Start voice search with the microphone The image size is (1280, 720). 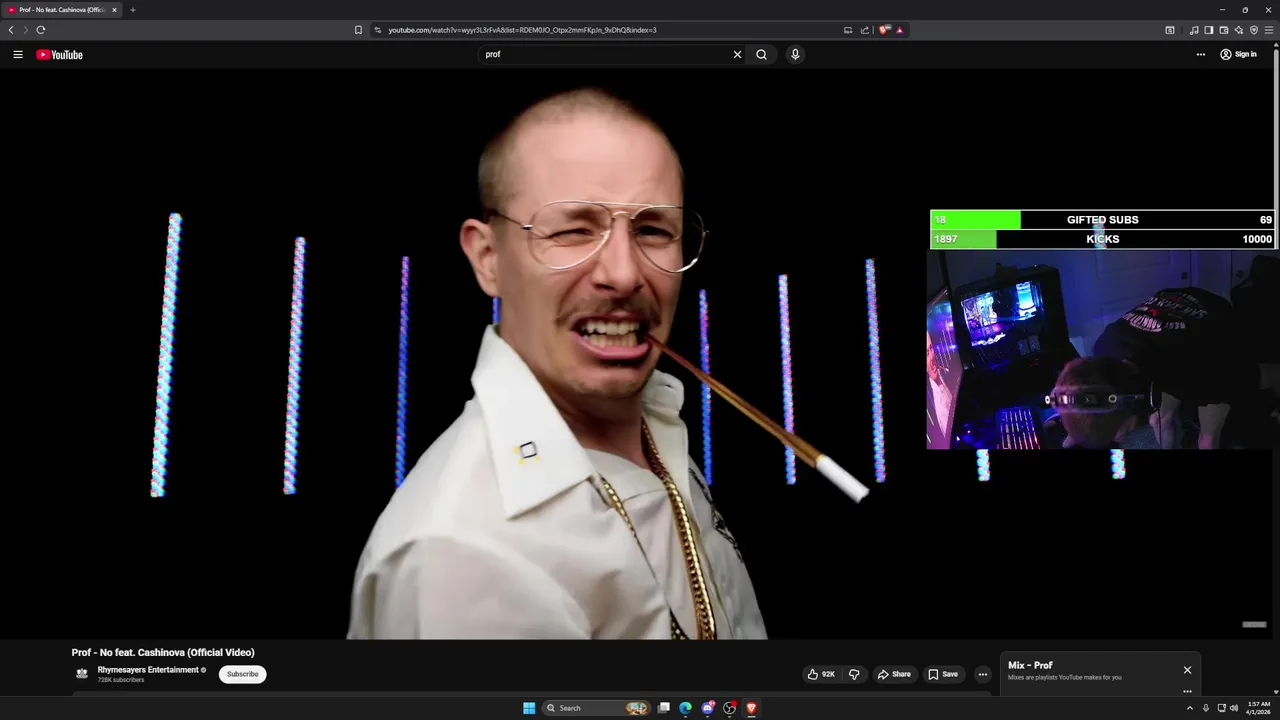795,54
